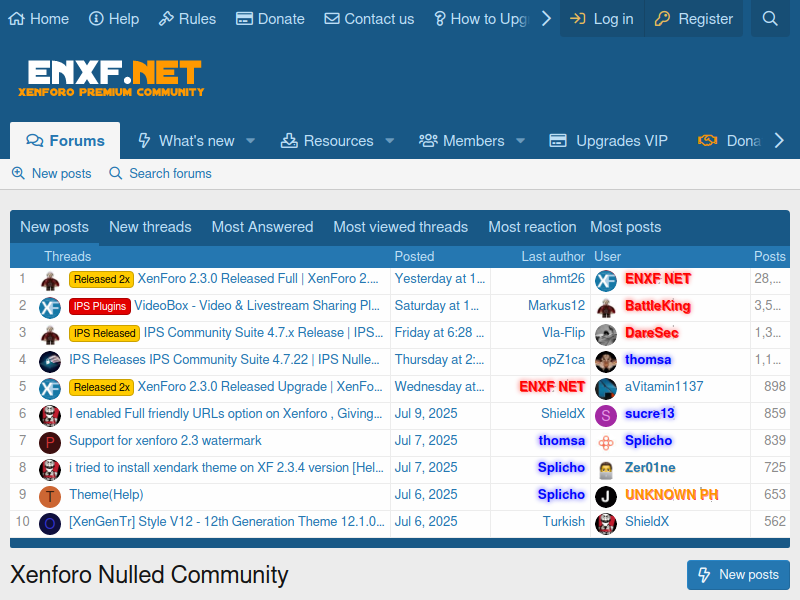Open aVitamin1137 user profile

(x=664, y=387)
